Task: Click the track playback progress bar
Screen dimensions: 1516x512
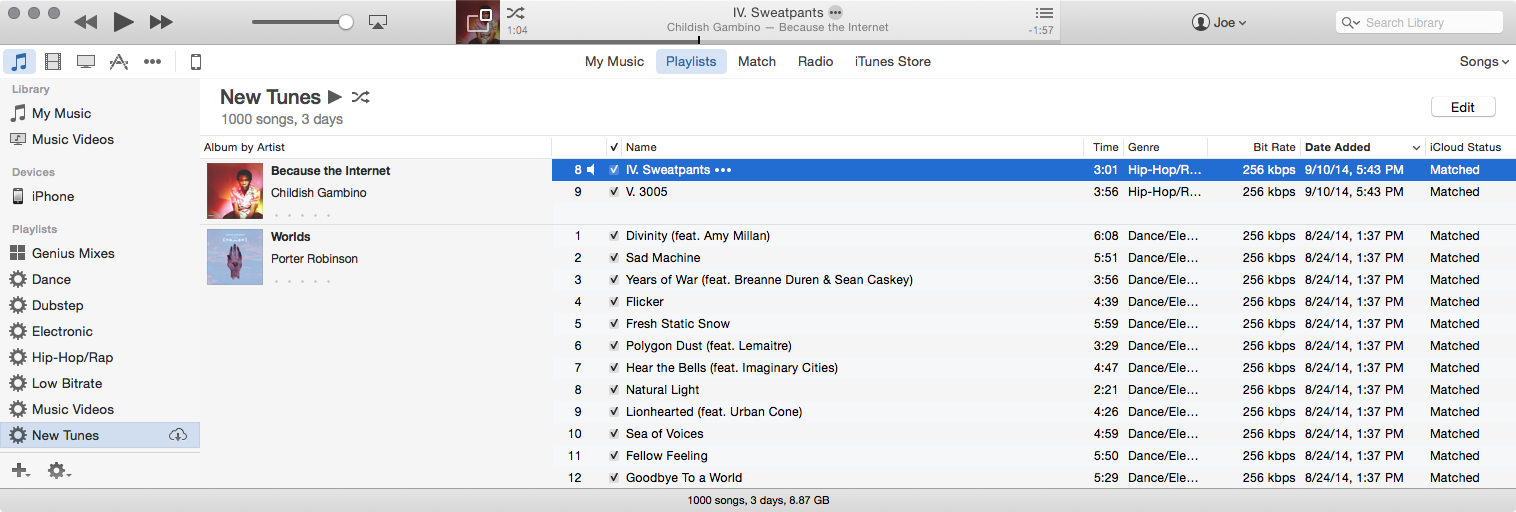Action: [x=781, y=41]
